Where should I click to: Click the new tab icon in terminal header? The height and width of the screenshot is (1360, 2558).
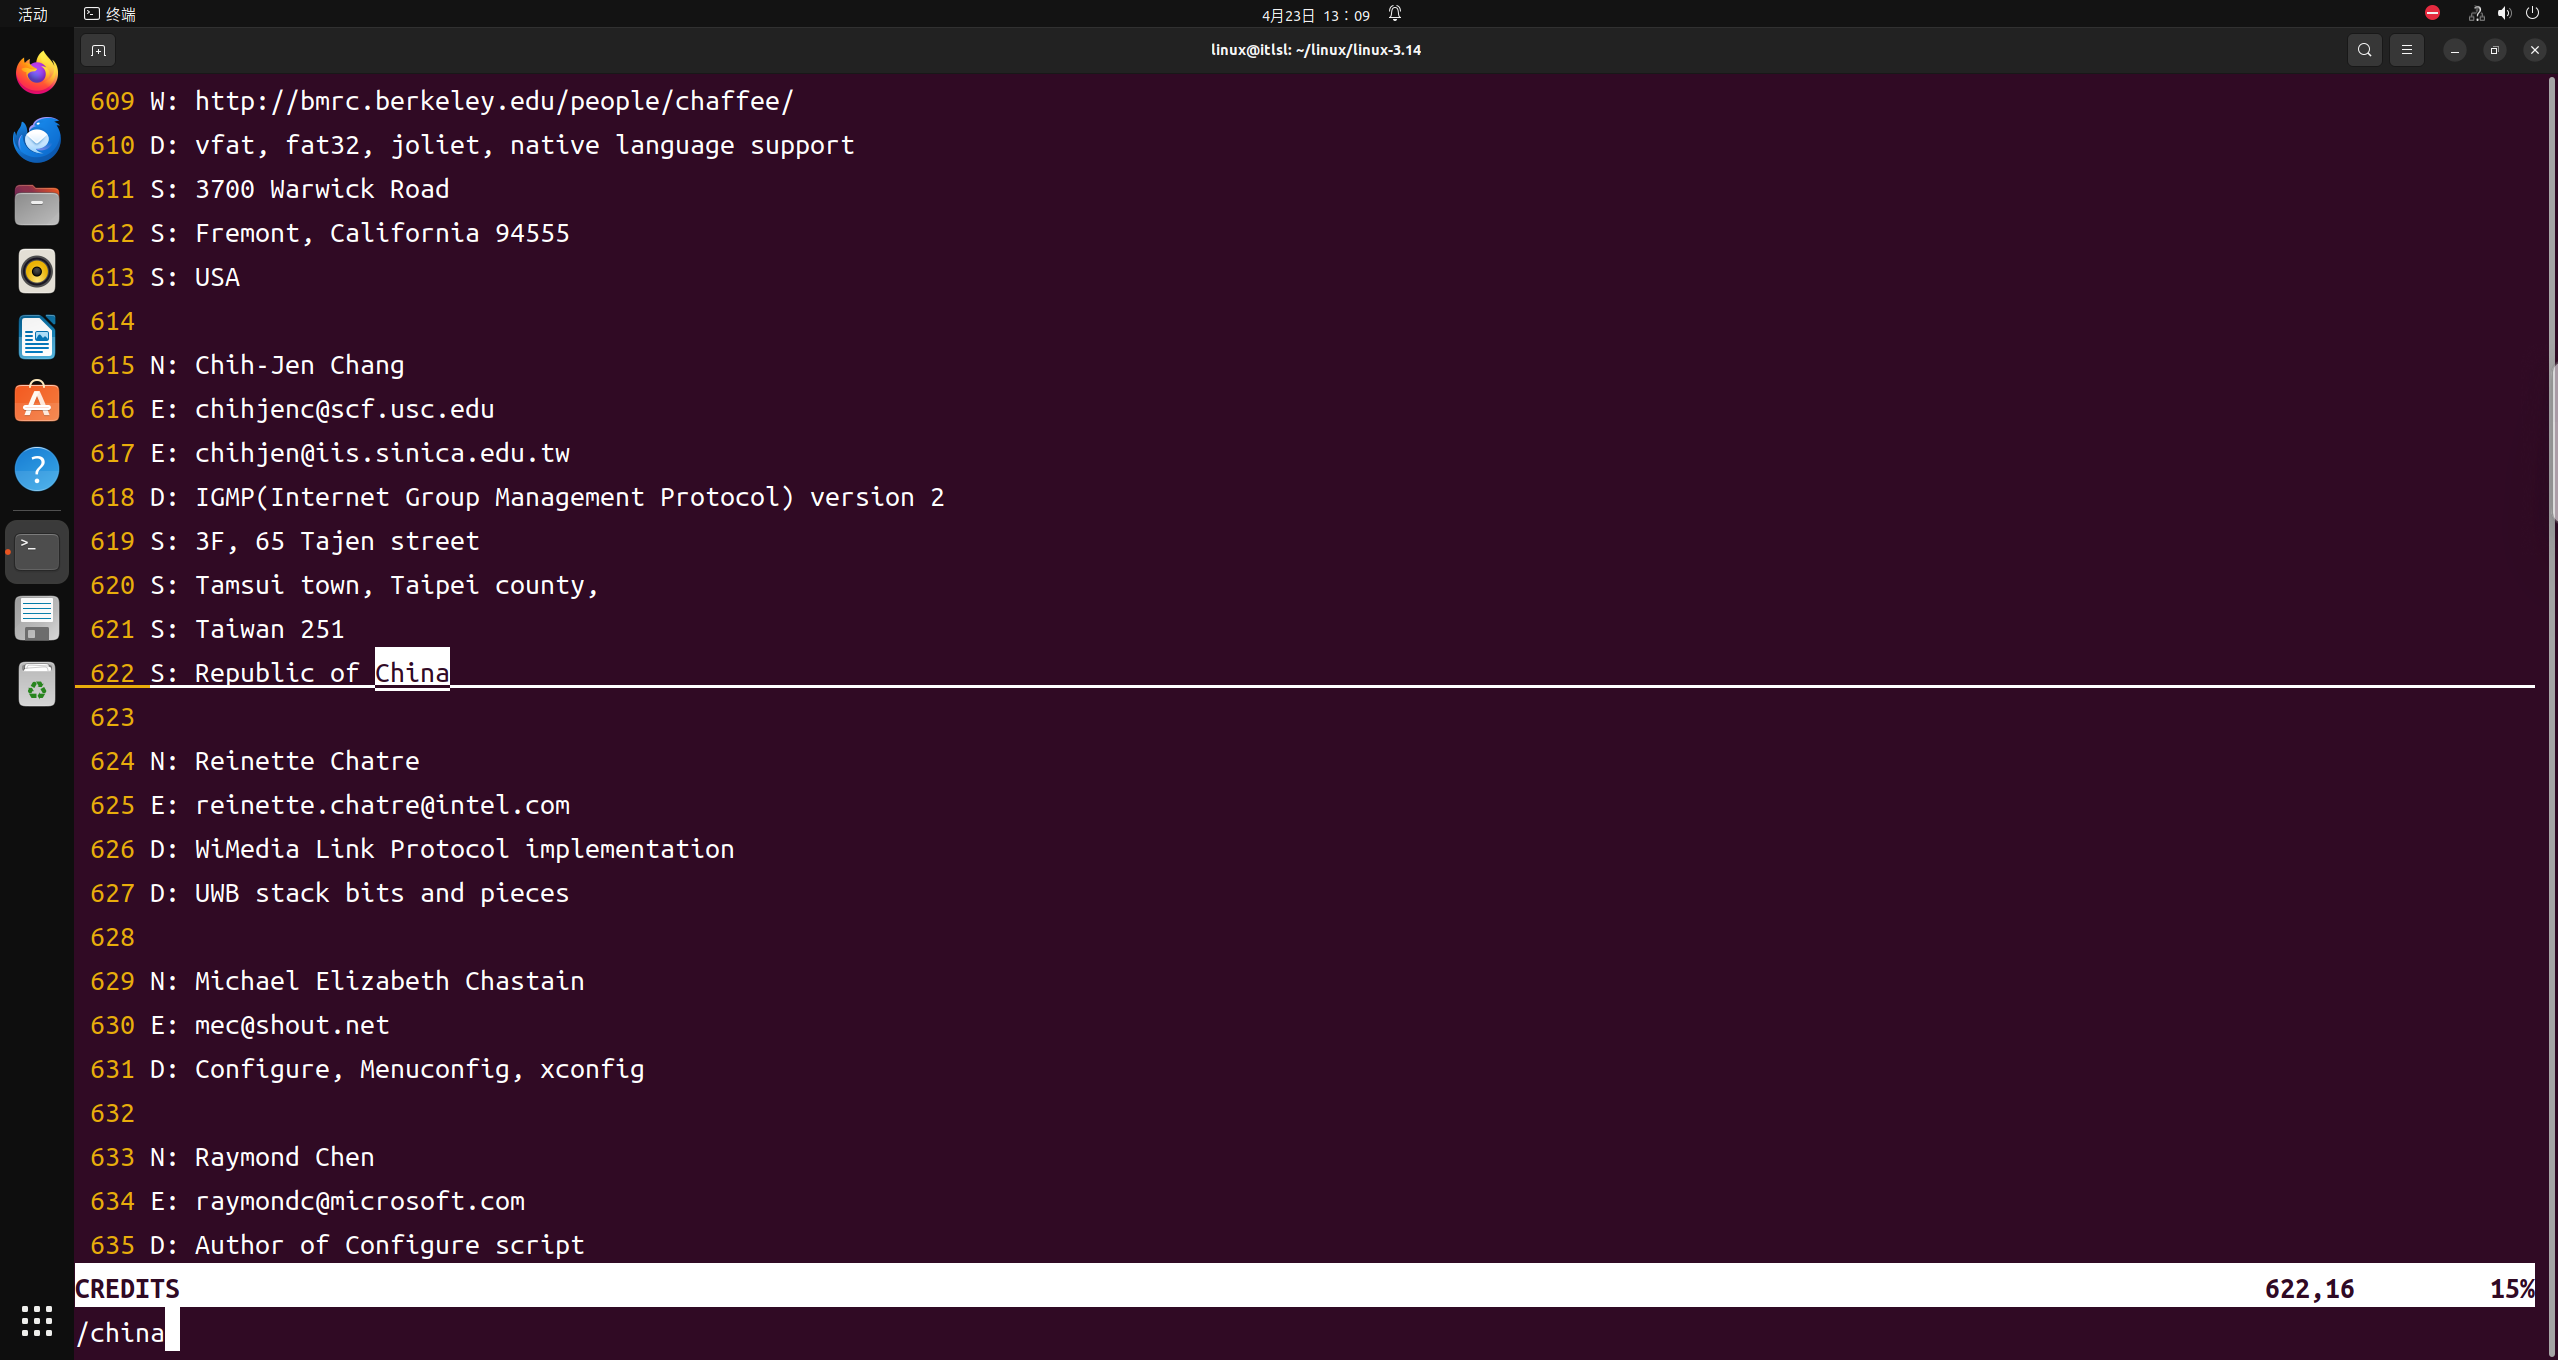[x=98, y=50]
